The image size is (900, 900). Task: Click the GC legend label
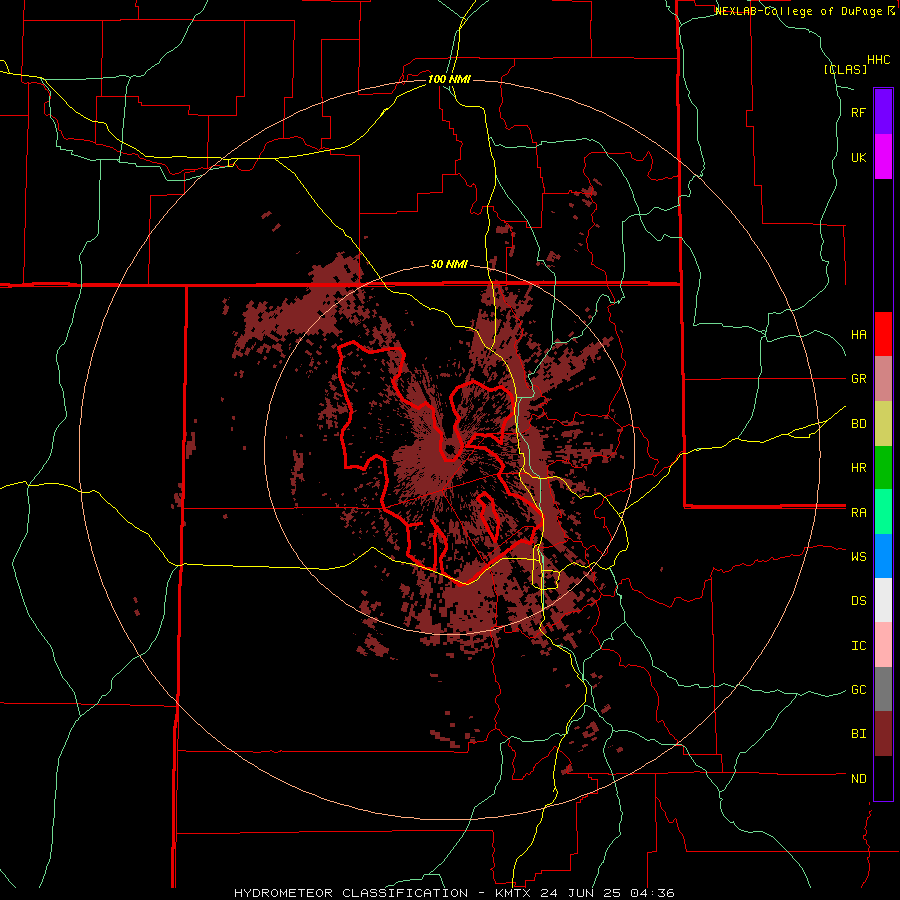pyautogui.click(x=859, y=690)
